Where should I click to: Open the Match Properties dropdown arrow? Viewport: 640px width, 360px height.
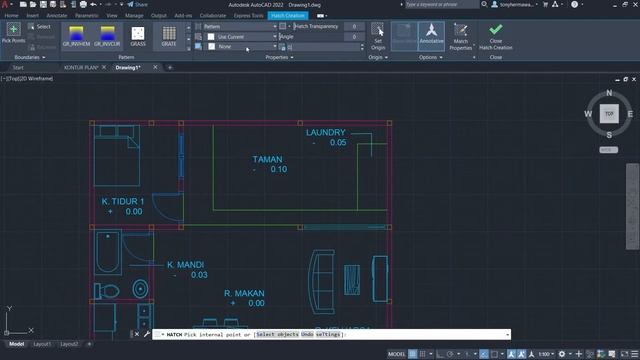pyautogui.click(x=474, y=45)
